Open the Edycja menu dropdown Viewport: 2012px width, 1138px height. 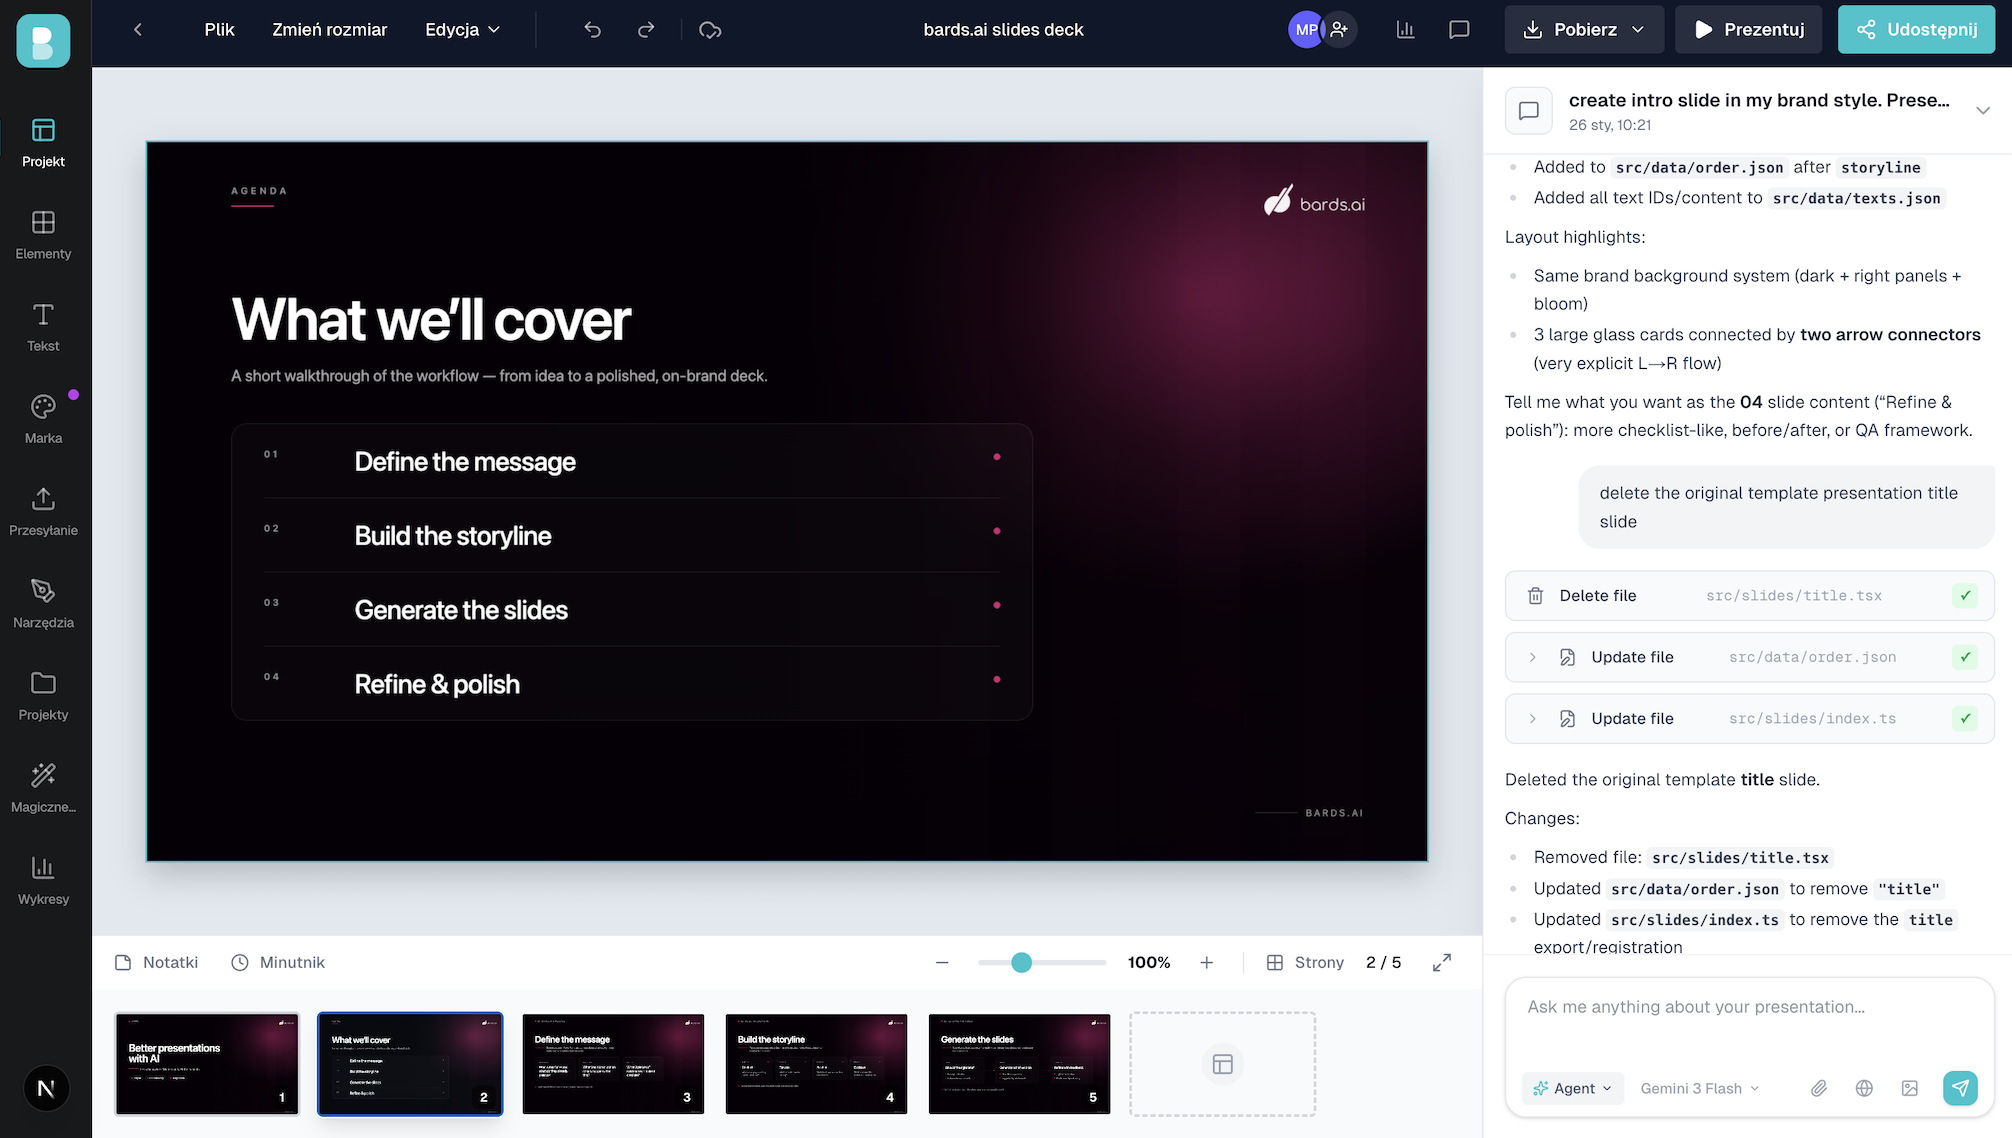pos(461,29)
